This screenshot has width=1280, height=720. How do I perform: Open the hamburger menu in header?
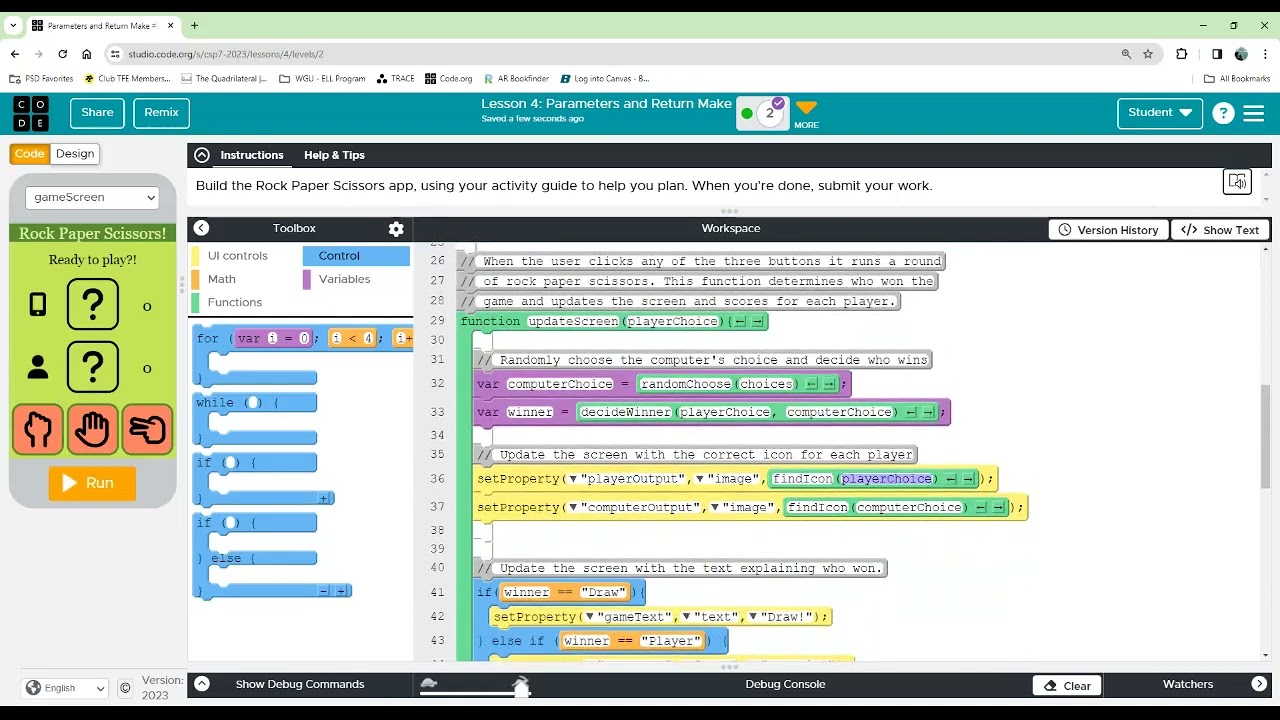pyautogui.click(x=1254, y=113)
